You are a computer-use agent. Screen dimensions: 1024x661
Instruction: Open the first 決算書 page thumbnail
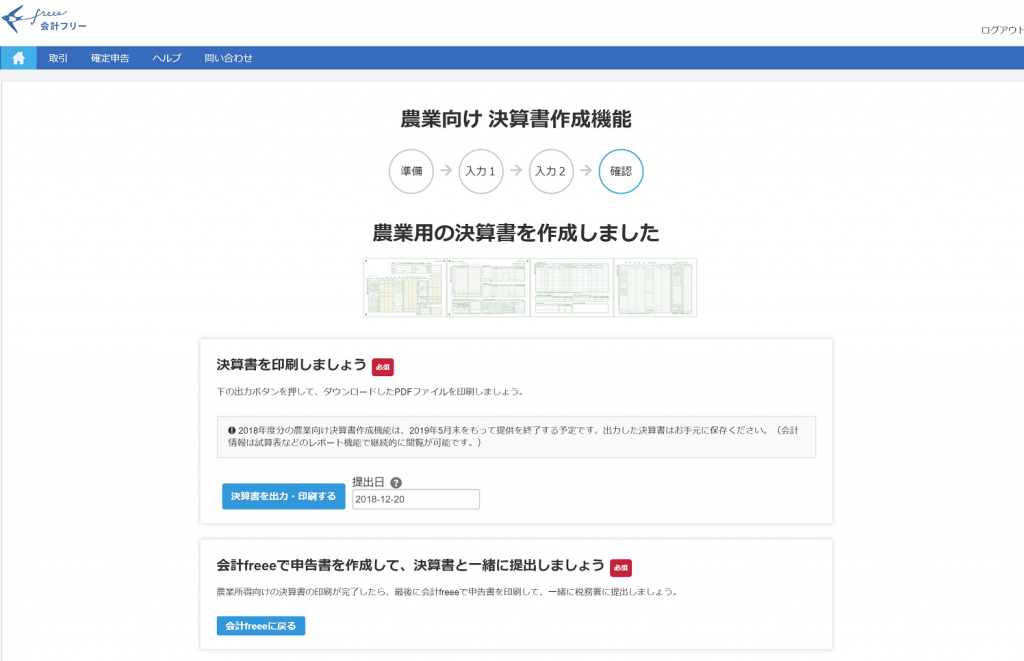click(405, 288)
